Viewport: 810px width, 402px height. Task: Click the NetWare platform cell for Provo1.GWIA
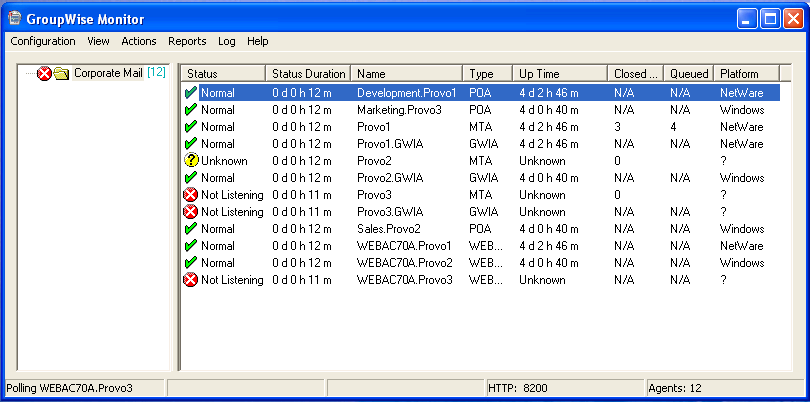(741, 144)
